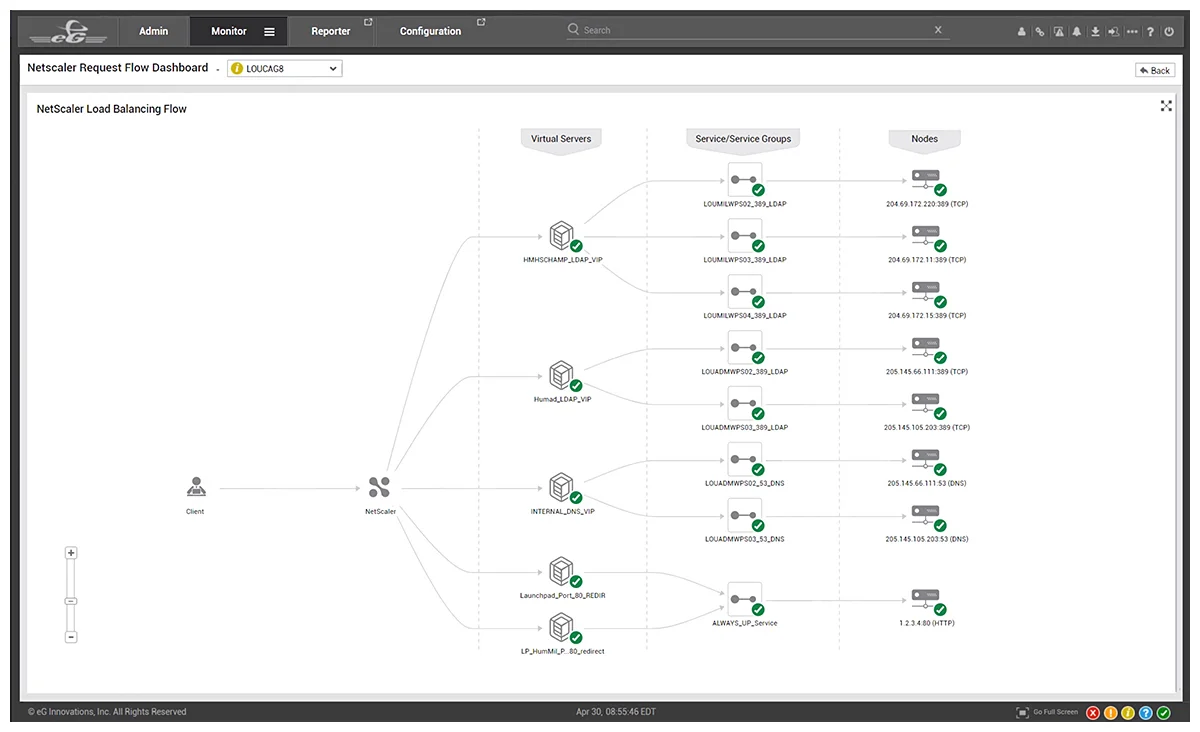Screen dimensions: 1200x732
Task: Click the LOUMILWPS03_389_LDAP service icon
Action: pos(745,236)
